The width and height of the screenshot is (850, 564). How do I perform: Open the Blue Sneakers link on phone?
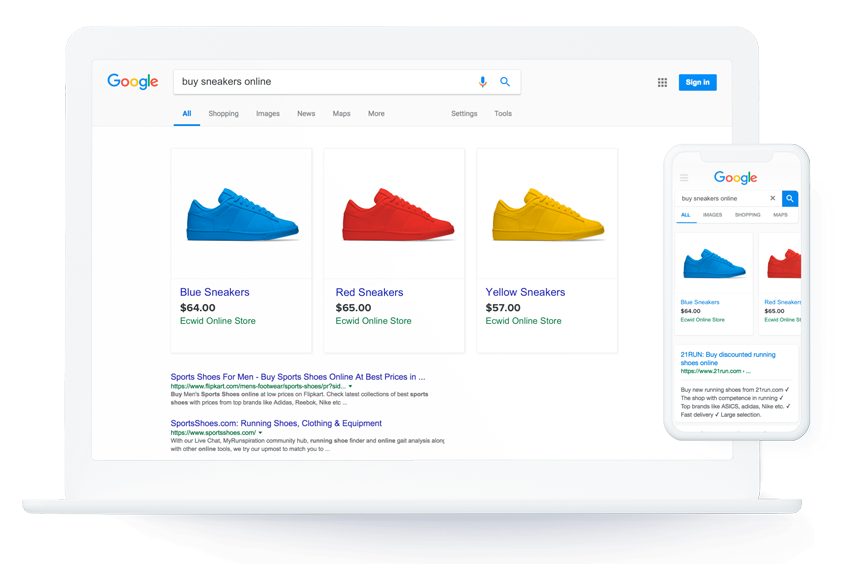click(x=700, y=302)
